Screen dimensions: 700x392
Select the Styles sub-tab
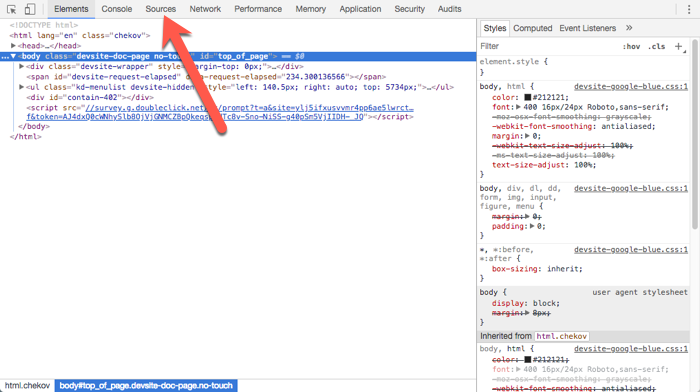point(495,28)
